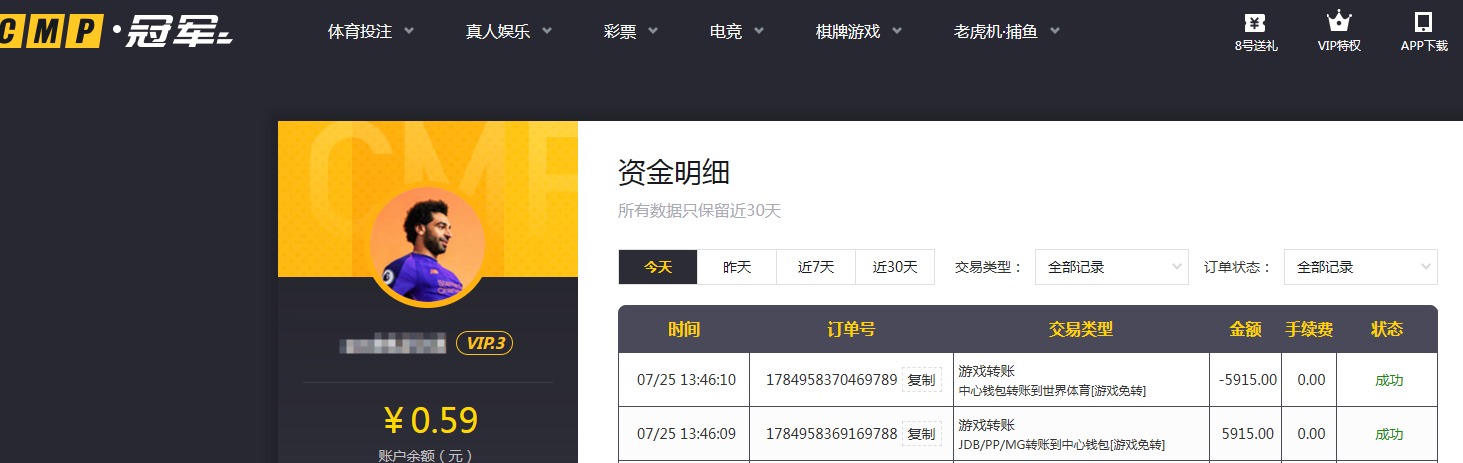Click the 状态 column header
This screenshot has width=1463, height=463.
1387,329
